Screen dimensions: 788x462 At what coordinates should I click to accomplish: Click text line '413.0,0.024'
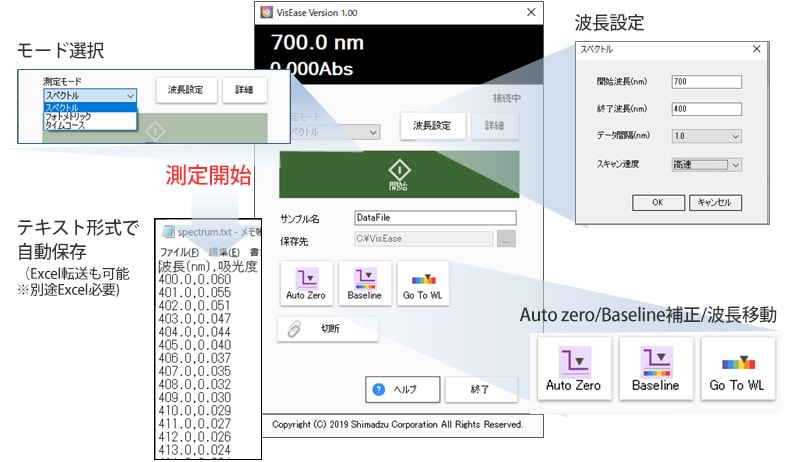point(194,450)
